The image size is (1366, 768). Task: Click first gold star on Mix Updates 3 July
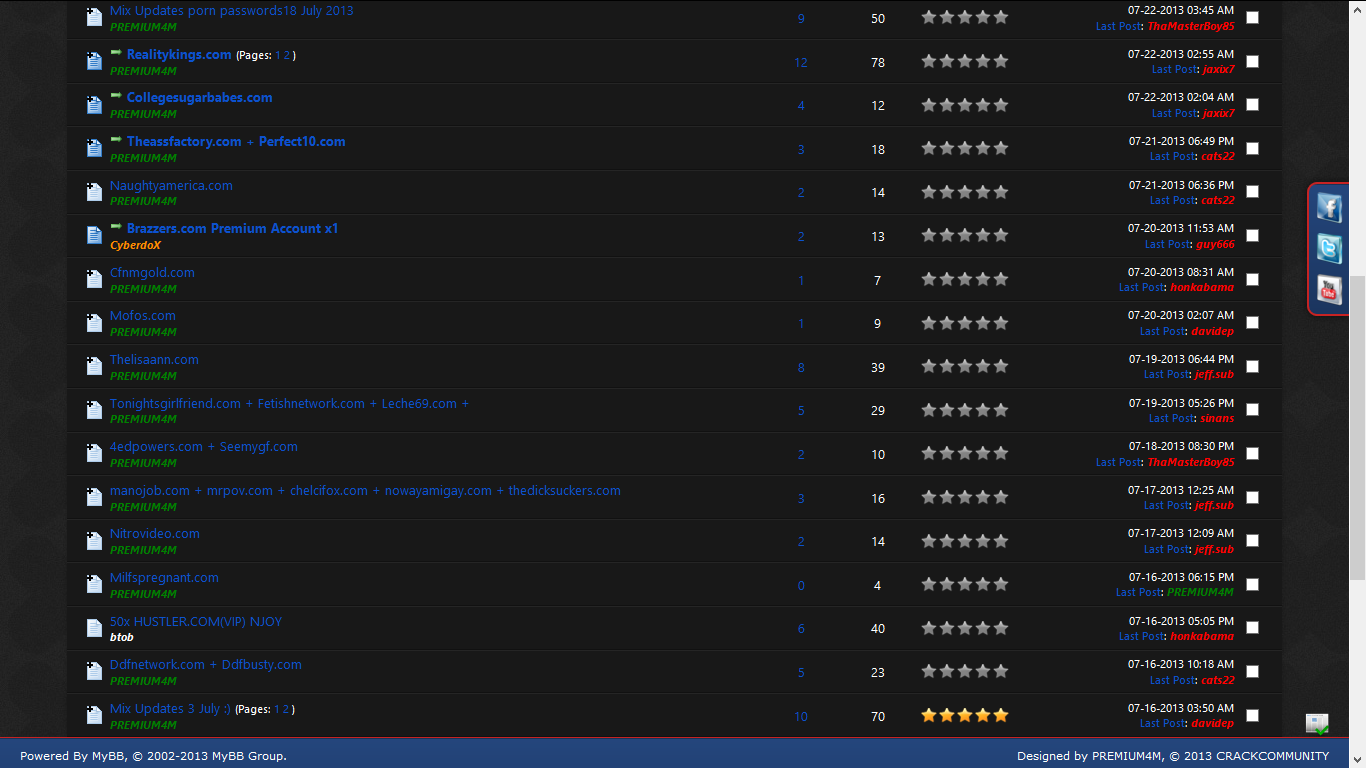point(929,715)
